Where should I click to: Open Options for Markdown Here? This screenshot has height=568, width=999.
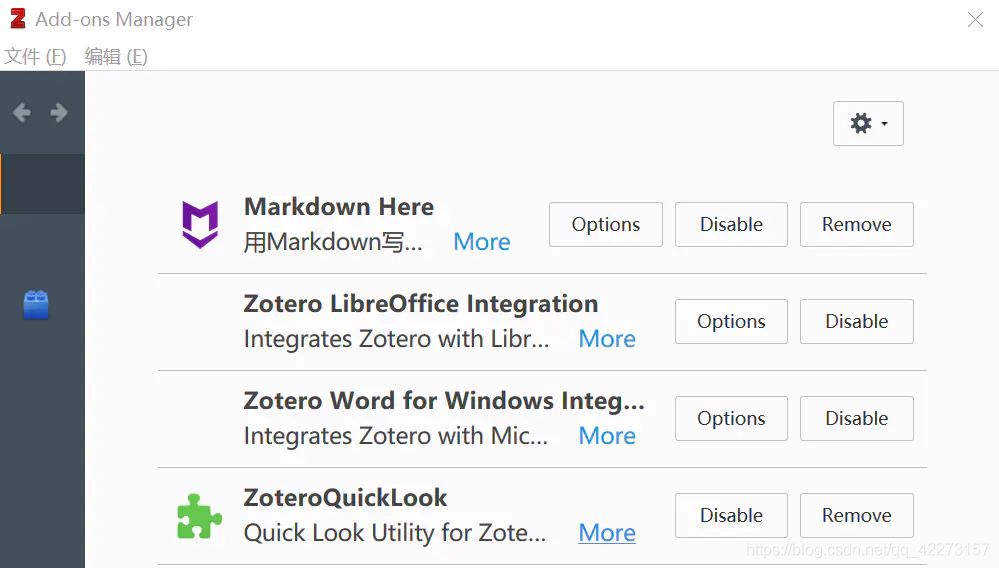pyautogui.click(x=605, y=225)
